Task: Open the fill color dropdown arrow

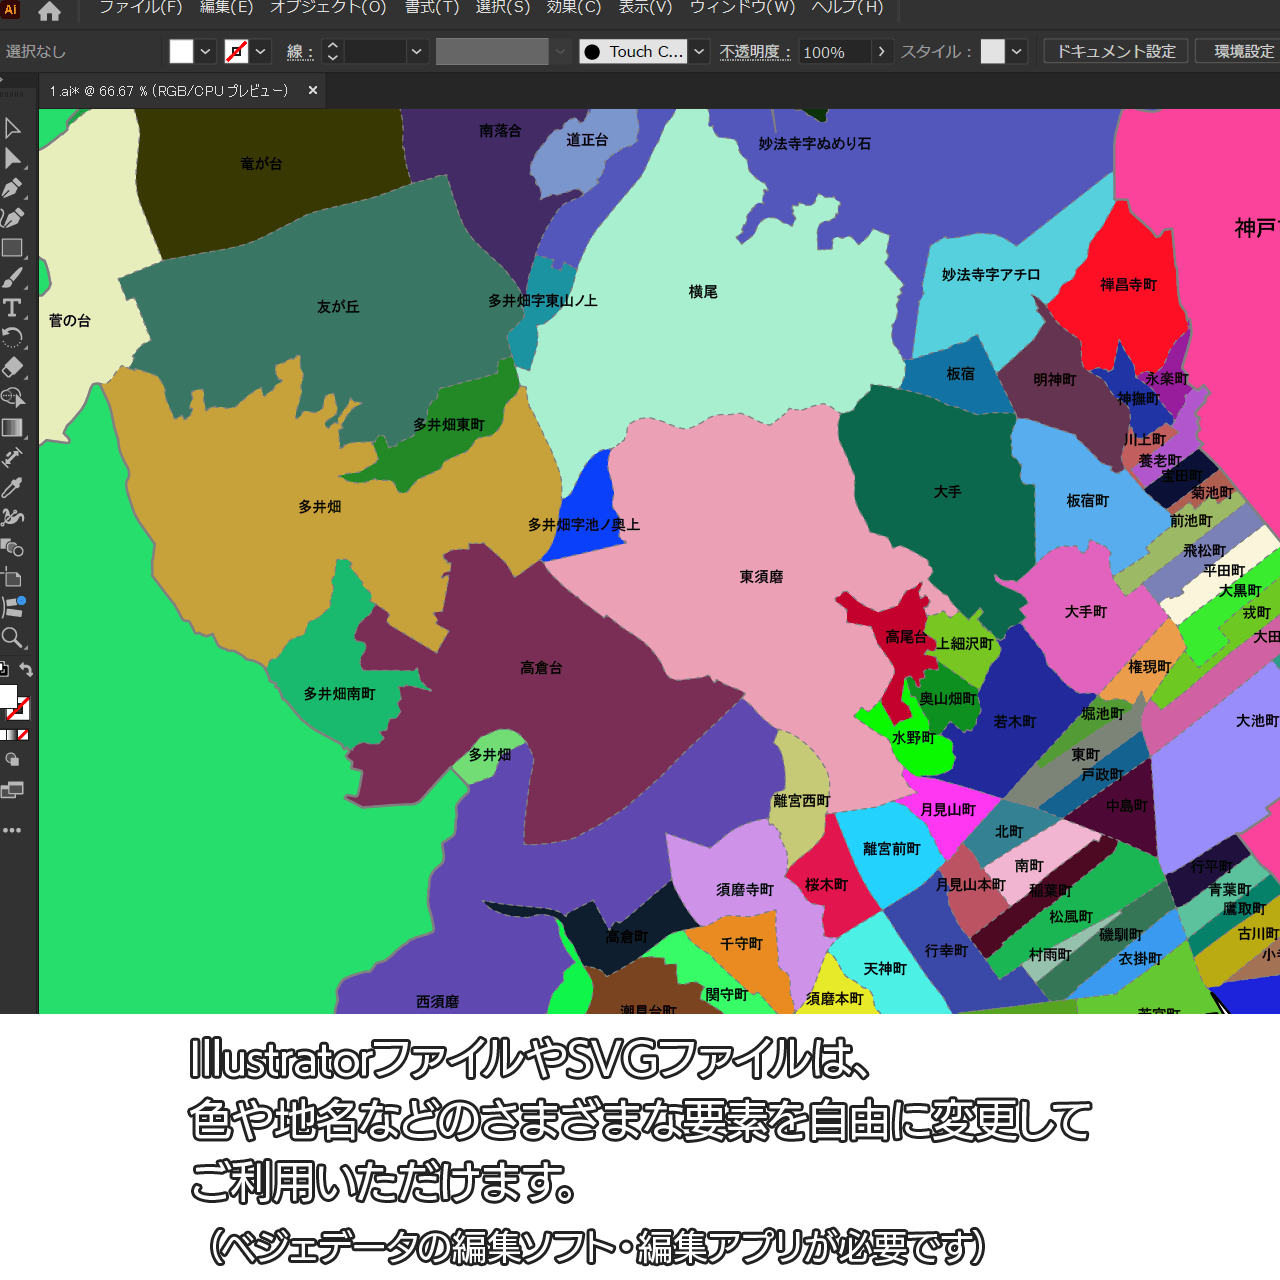Action: tap(206, 52)
